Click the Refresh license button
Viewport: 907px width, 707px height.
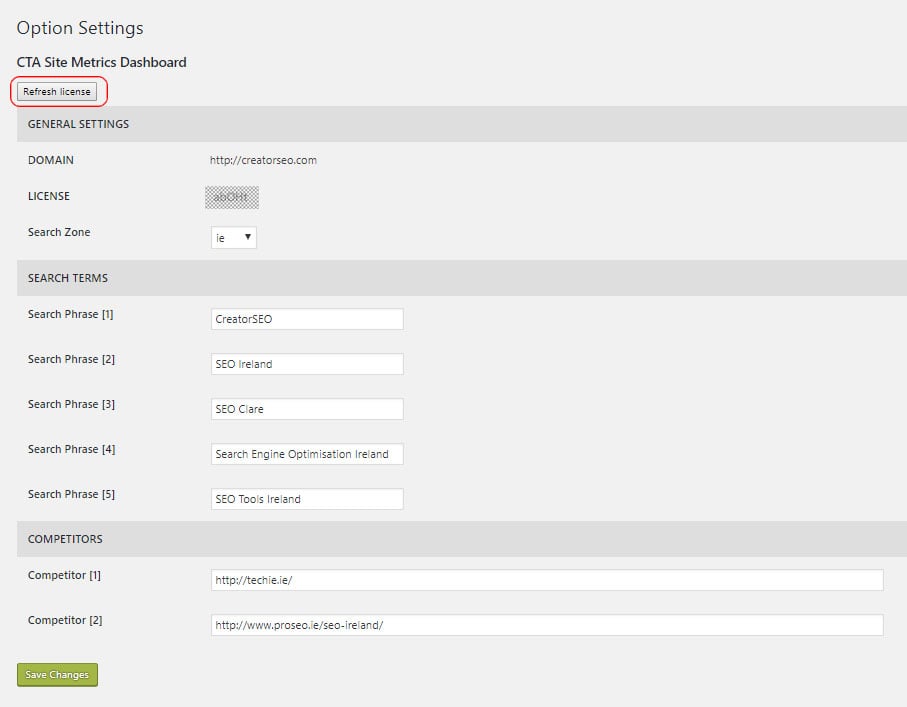click(x=58, y=91)
